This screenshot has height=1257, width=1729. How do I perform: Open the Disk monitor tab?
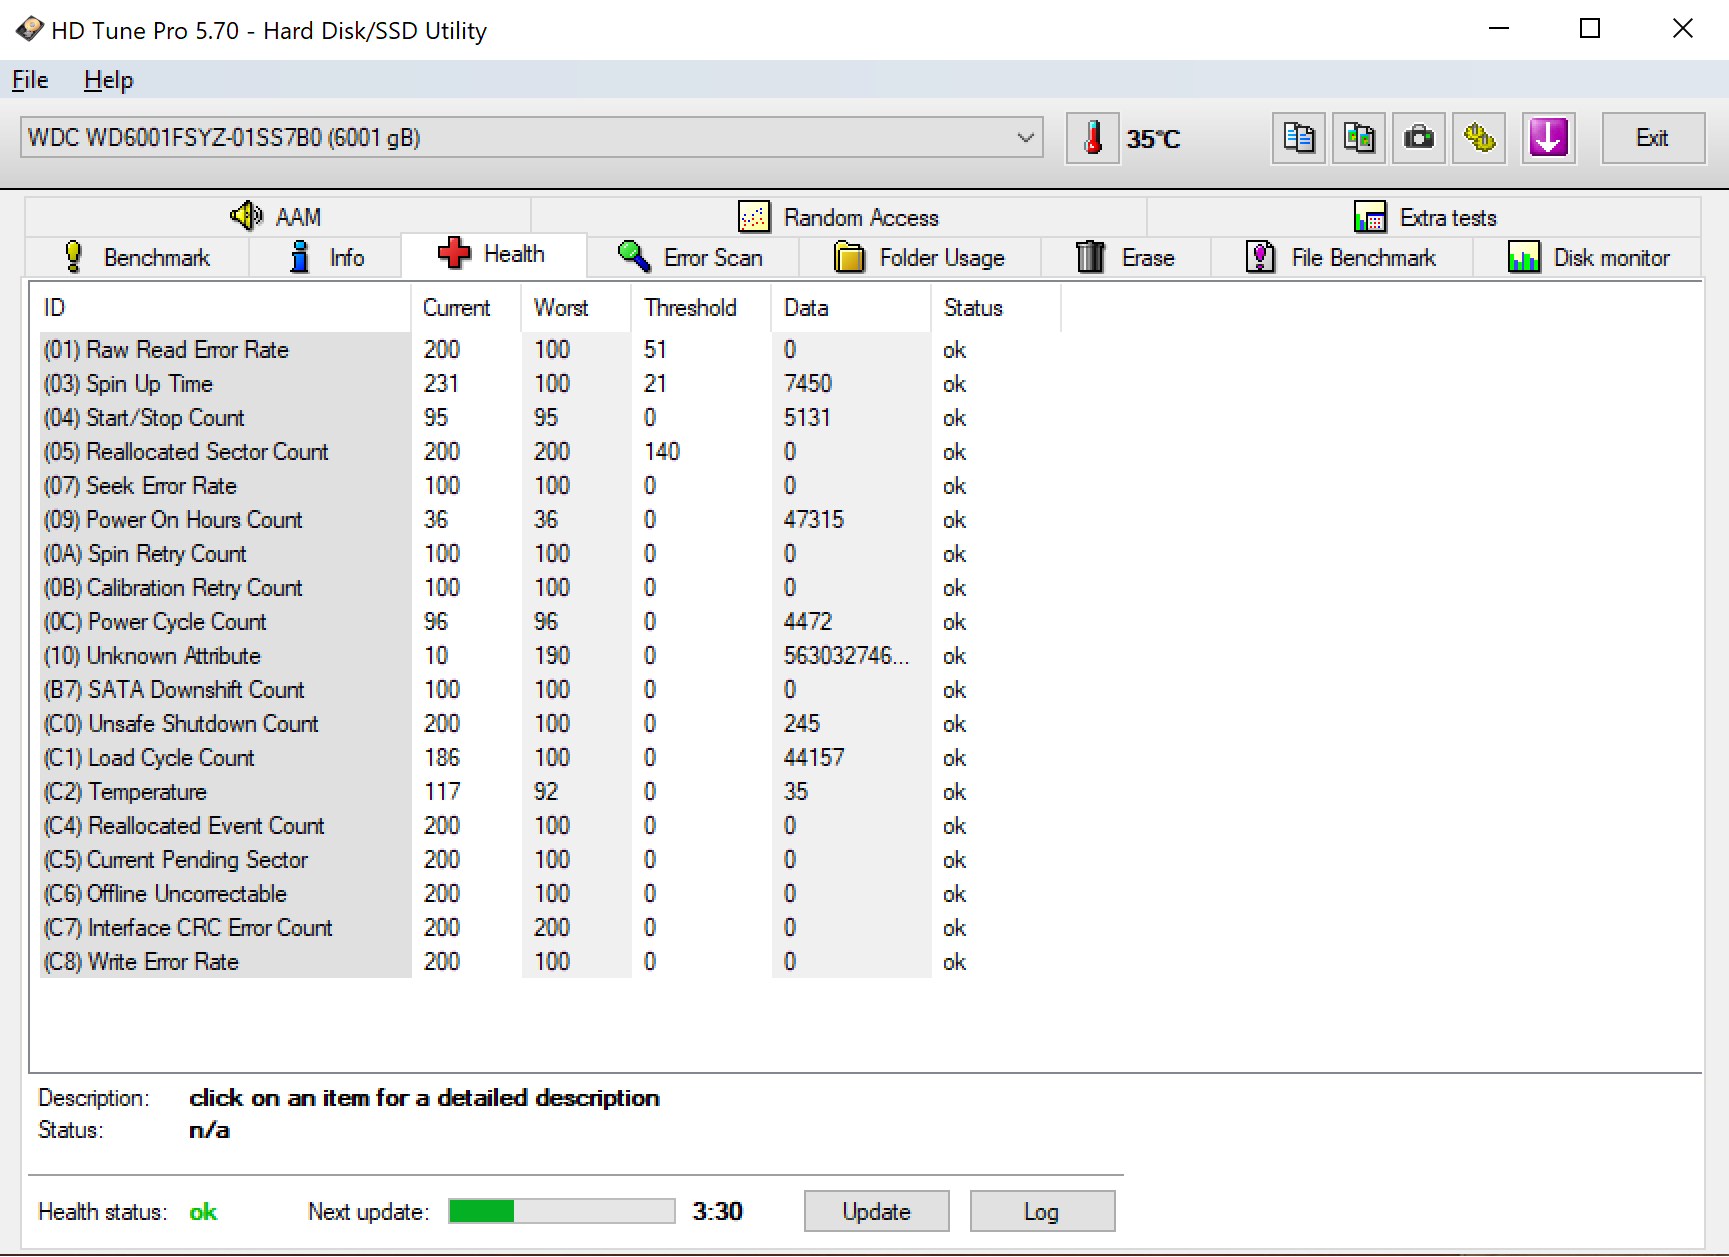click(1588, 257)
